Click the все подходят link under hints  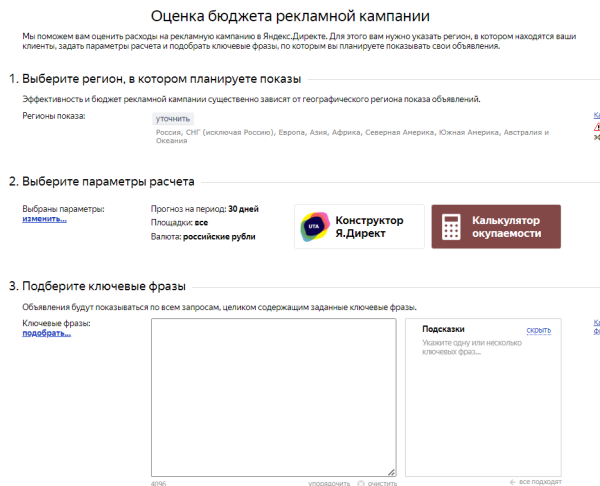click(540, 482)
